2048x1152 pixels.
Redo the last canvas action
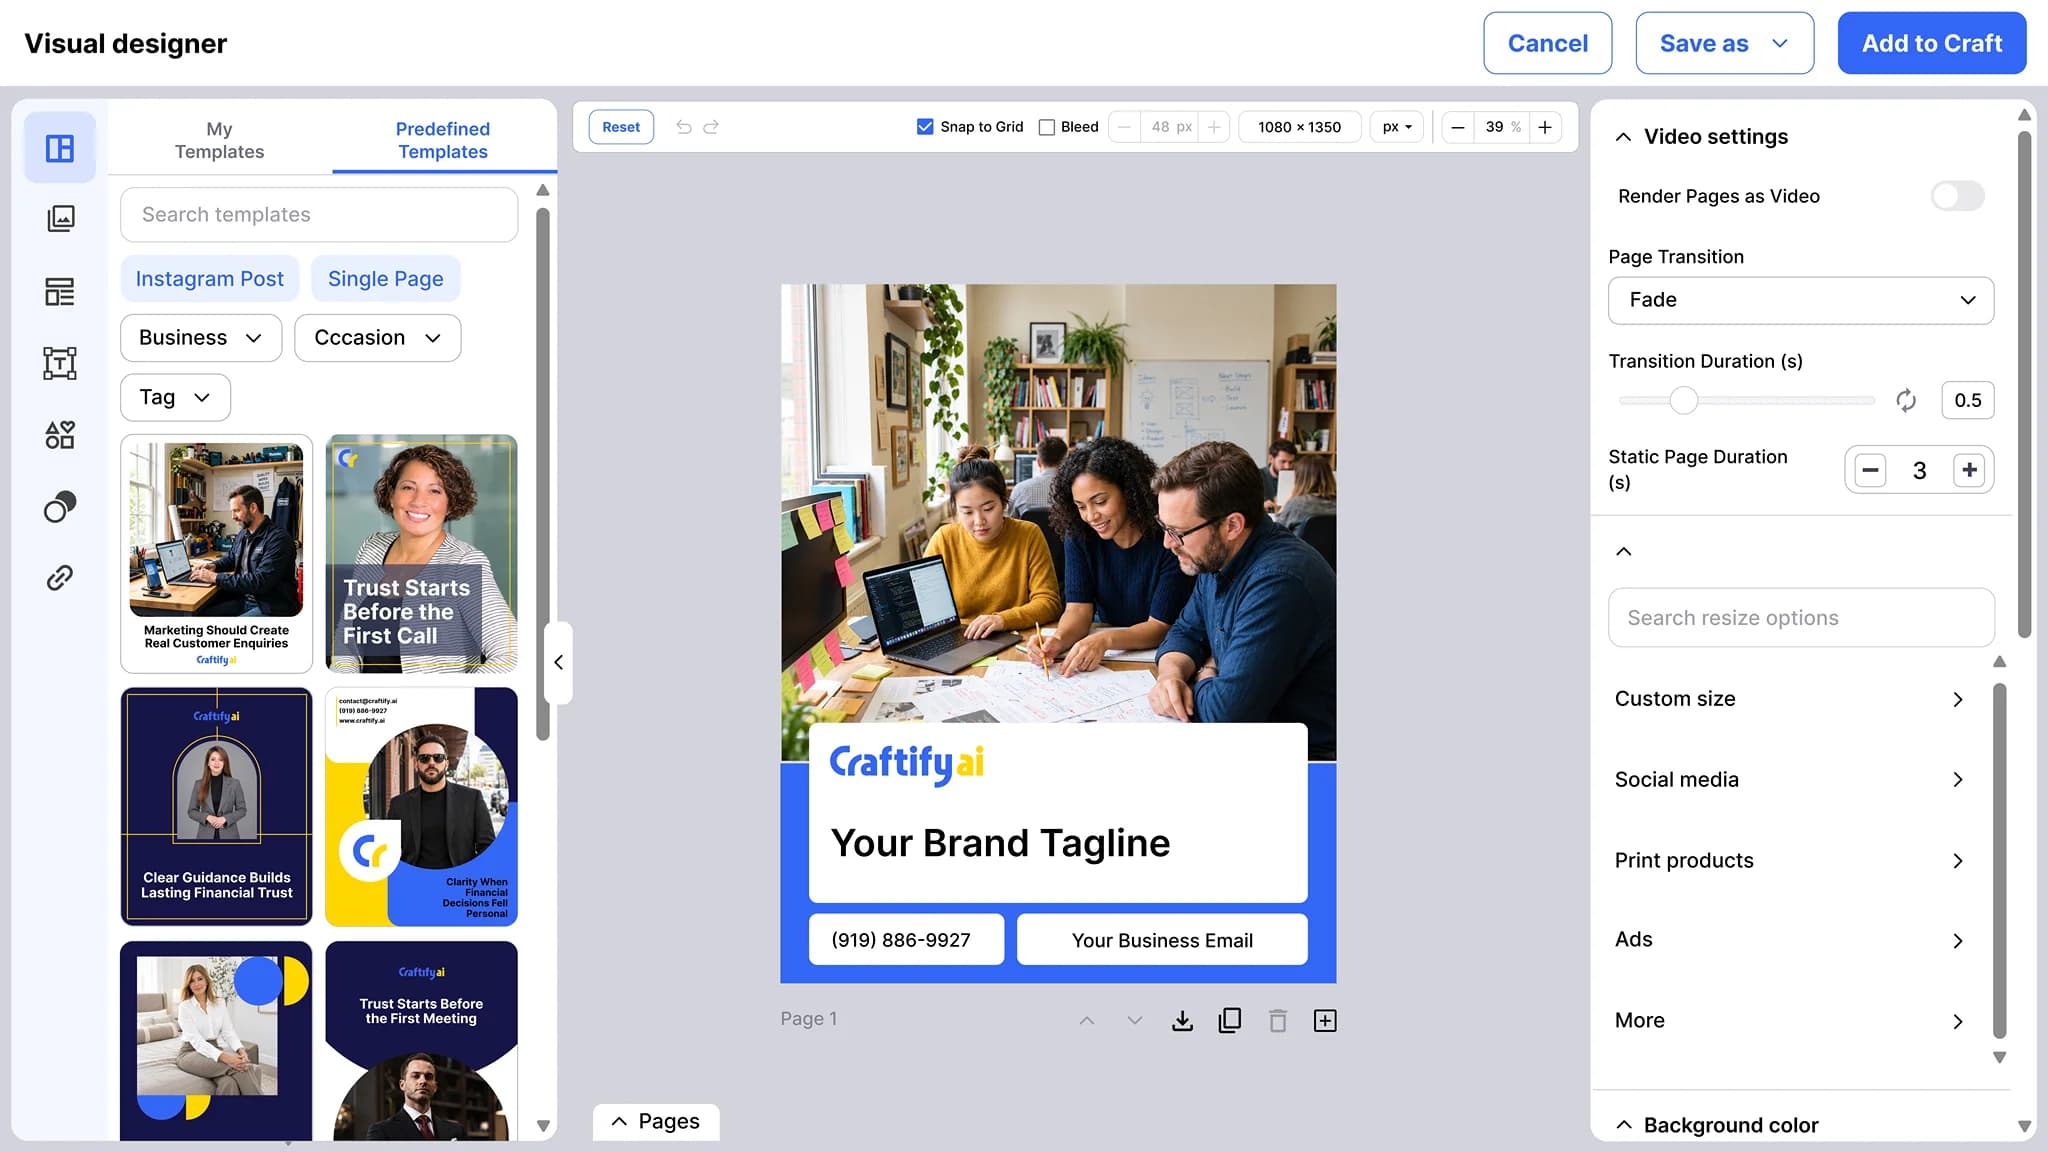tap(711, 127)
